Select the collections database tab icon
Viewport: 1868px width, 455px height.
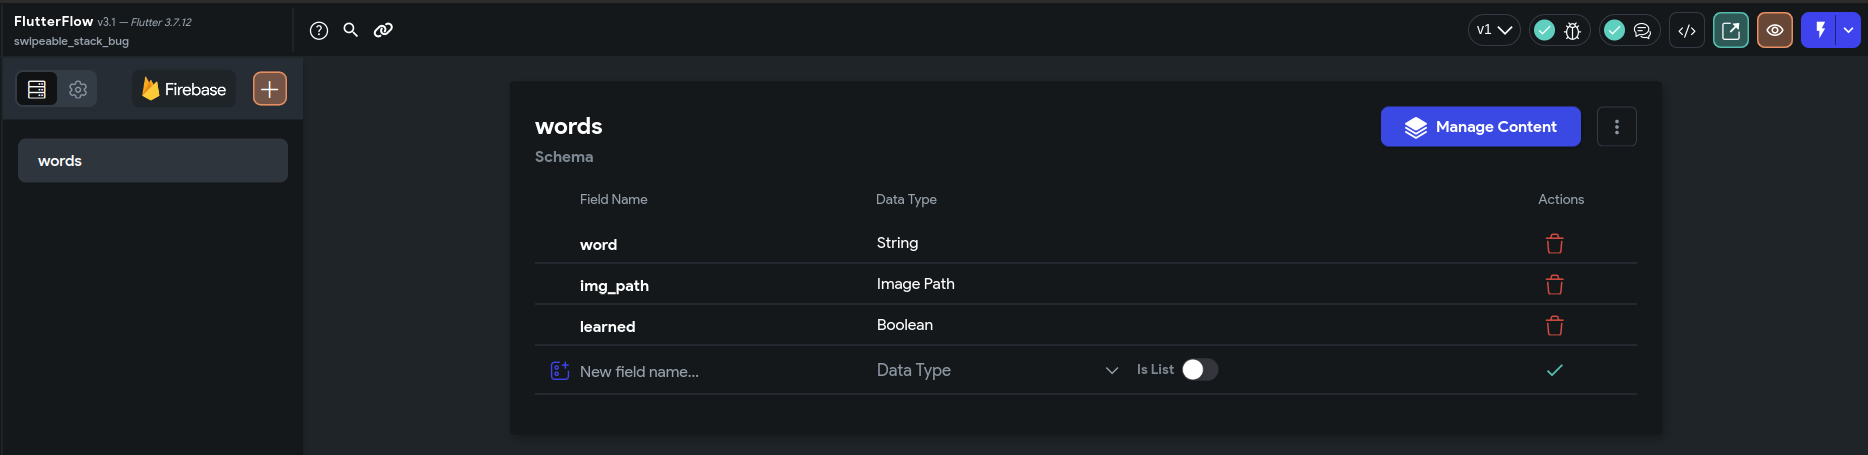[x=37, y=90]
